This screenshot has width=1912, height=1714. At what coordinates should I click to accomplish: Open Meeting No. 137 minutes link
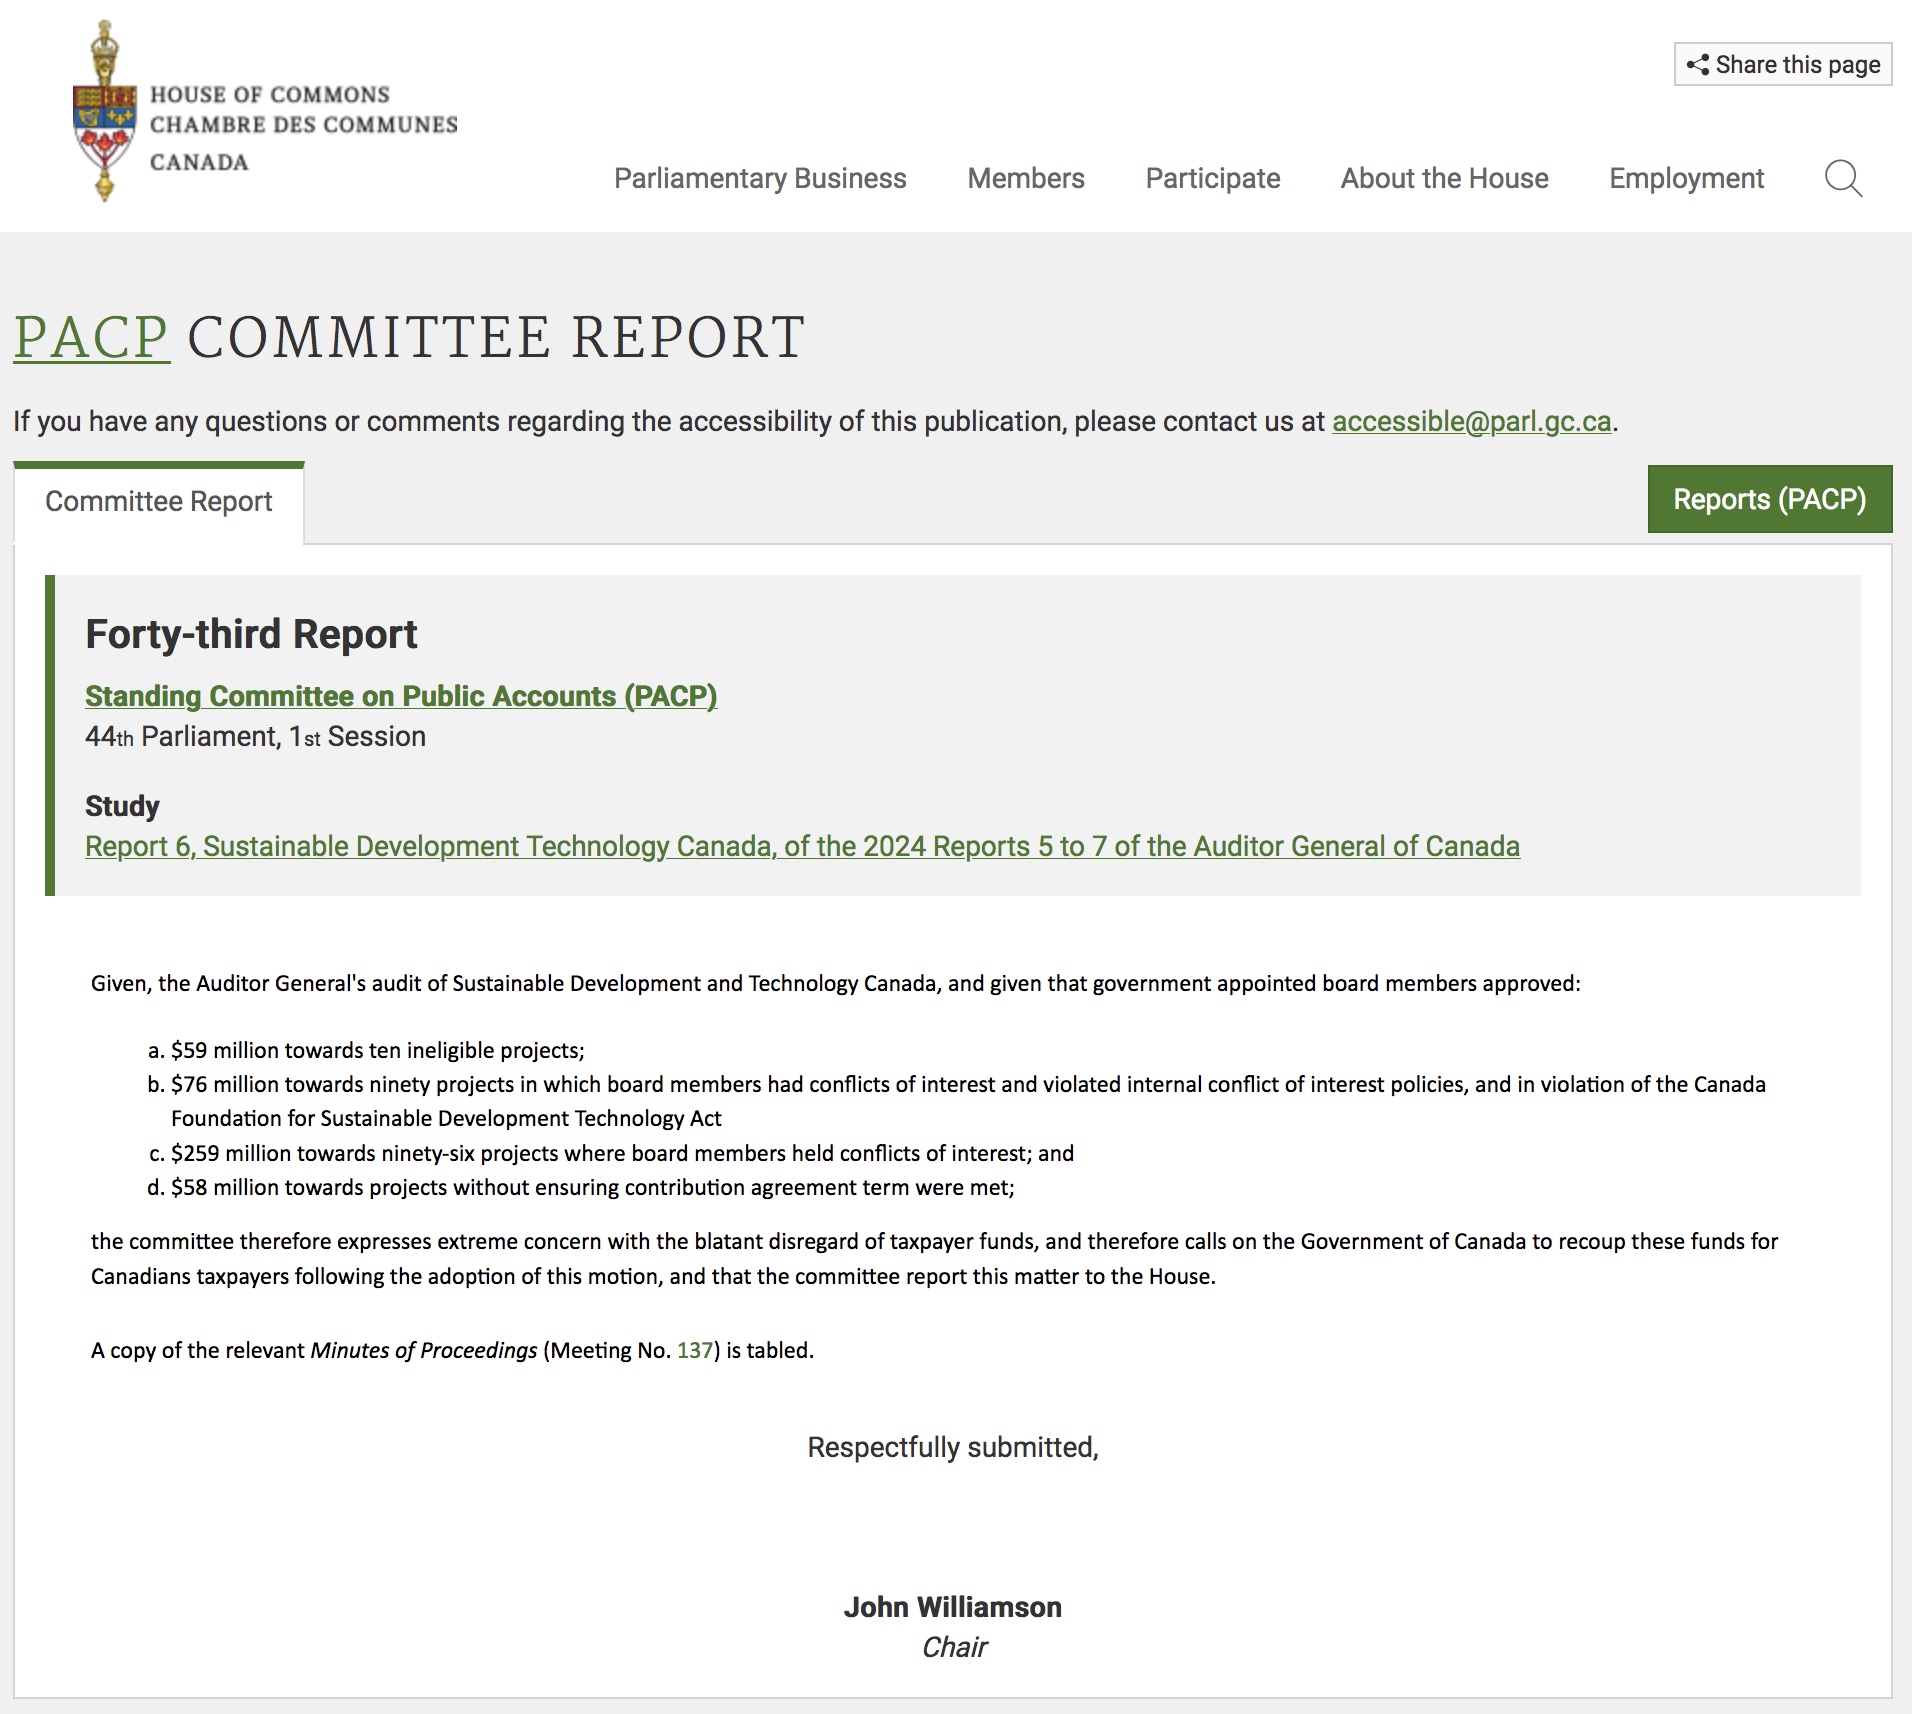point(695,1350)
